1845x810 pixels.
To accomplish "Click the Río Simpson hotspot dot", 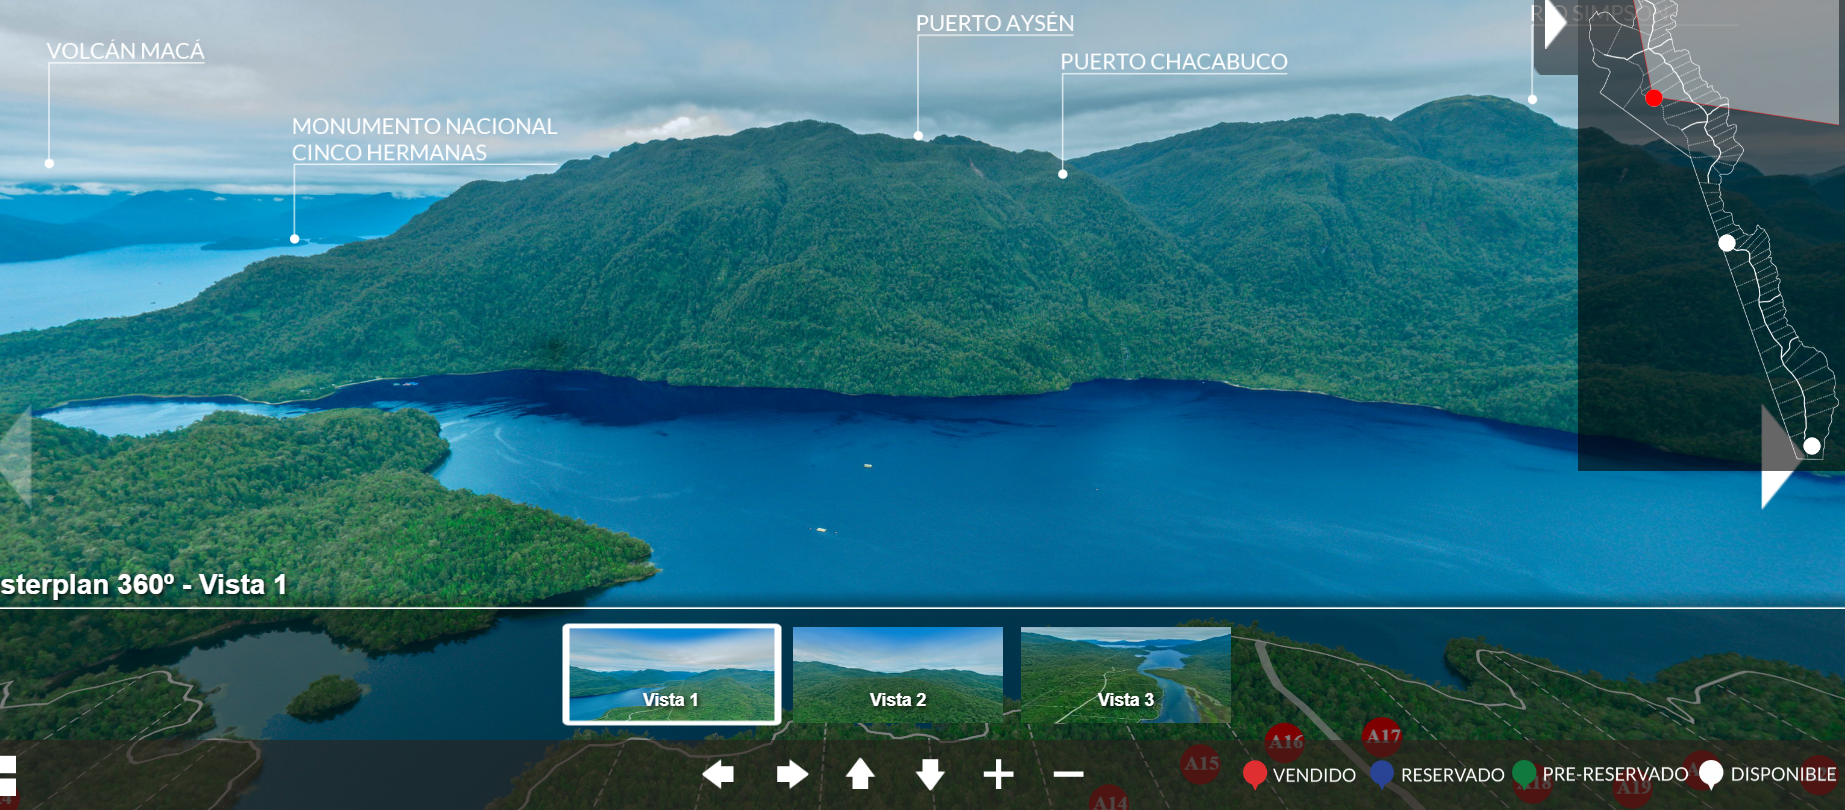I will [x=1532, y=100].
